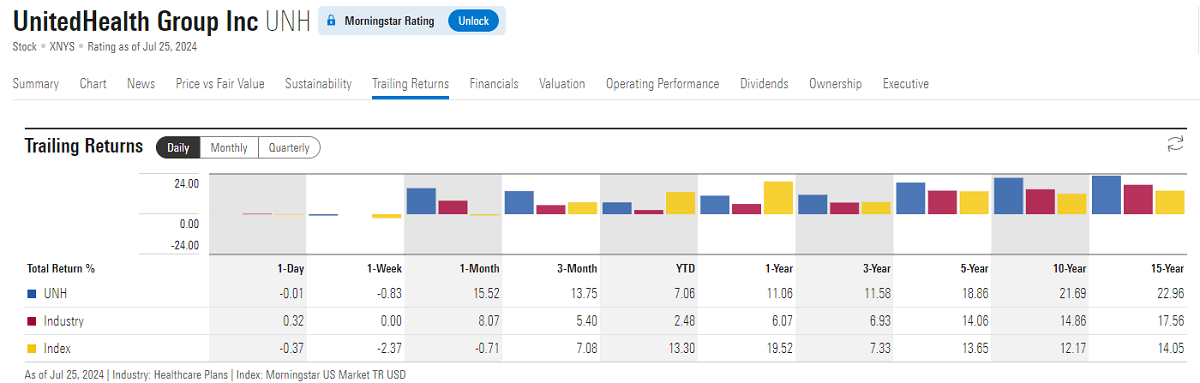The width and height of the screenshot is (1200, 383).
Task: Open the Dividends tab
Action: tap(764, 84)
